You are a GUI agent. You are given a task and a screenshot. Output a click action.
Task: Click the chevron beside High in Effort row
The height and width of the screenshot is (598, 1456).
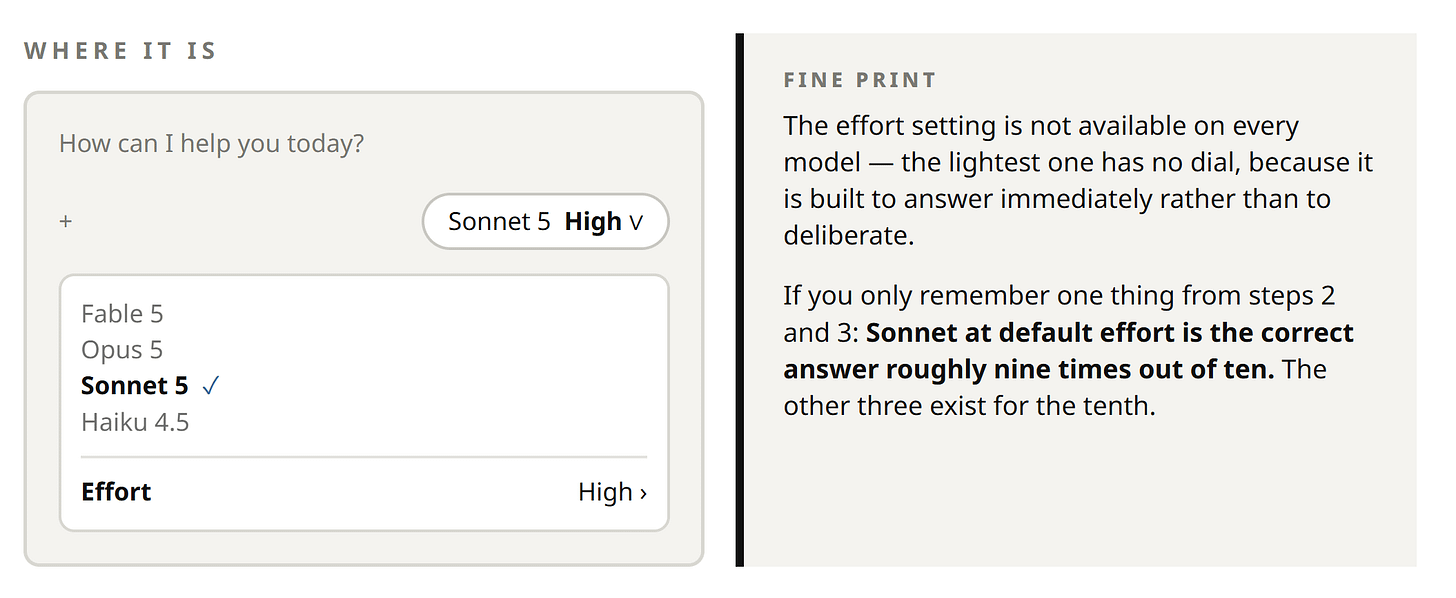click(x=643, y=493)
